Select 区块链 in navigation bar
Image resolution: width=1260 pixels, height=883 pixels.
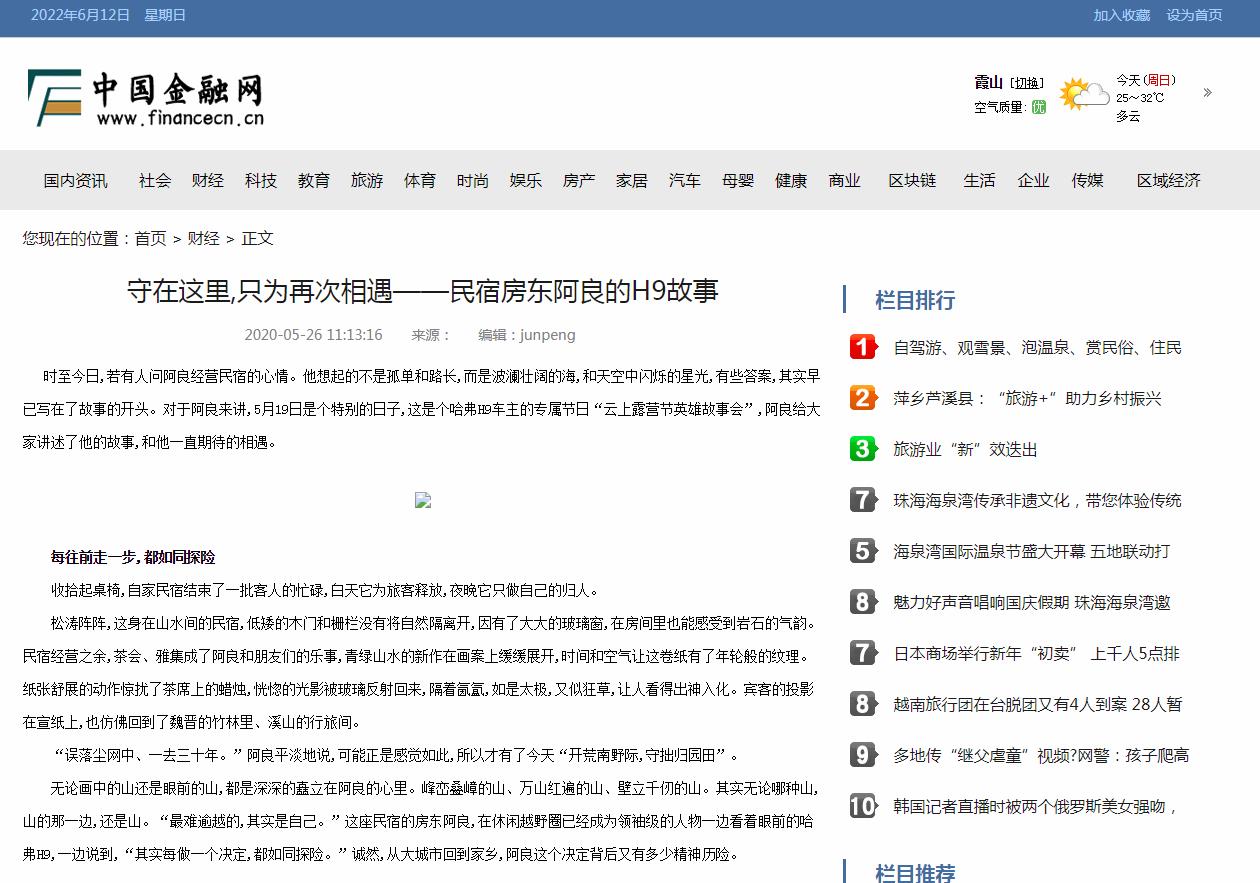tap(913, 180)
